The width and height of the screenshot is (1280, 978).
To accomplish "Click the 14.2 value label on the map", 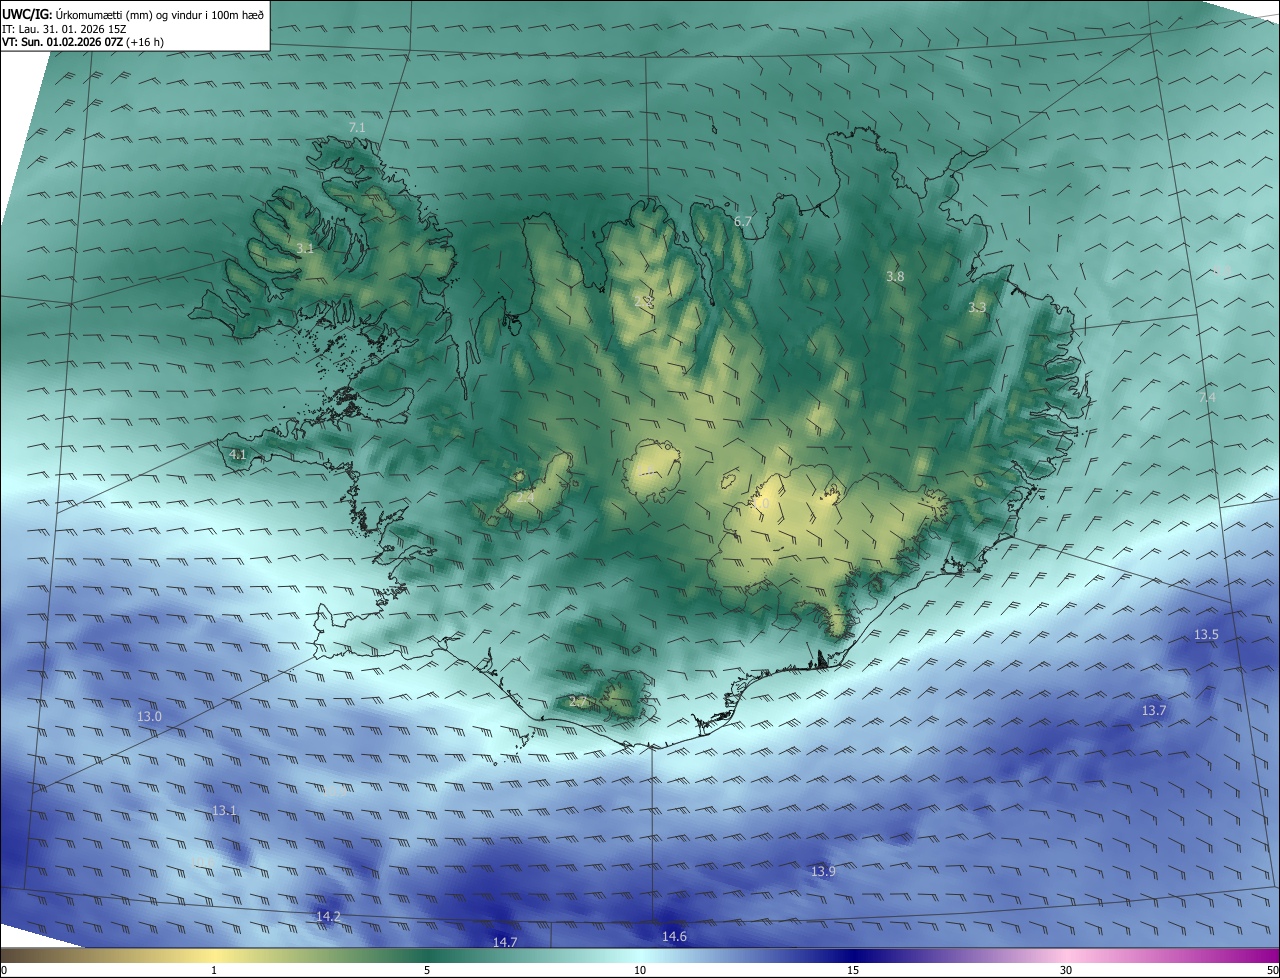I will coord(328,916).
